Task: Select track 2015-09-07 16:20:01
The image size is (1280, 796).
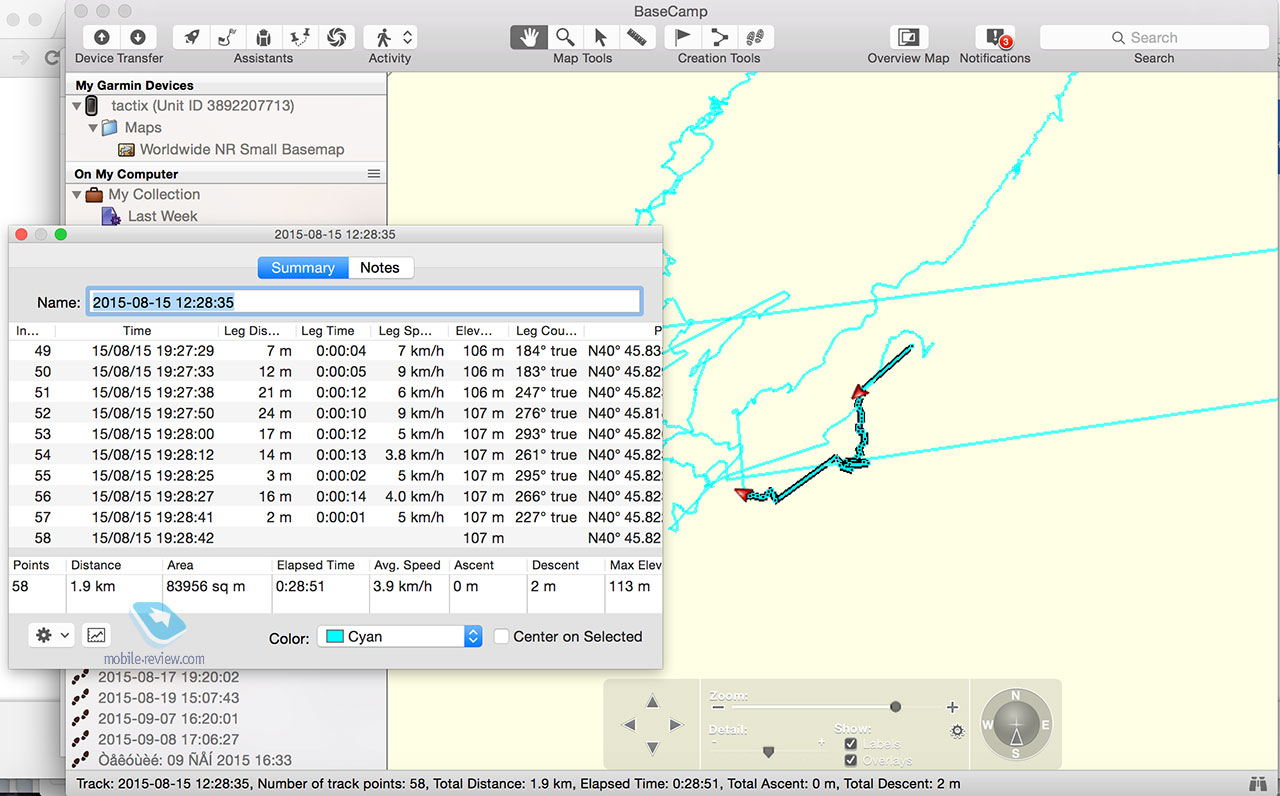Action: click(168, 719)
